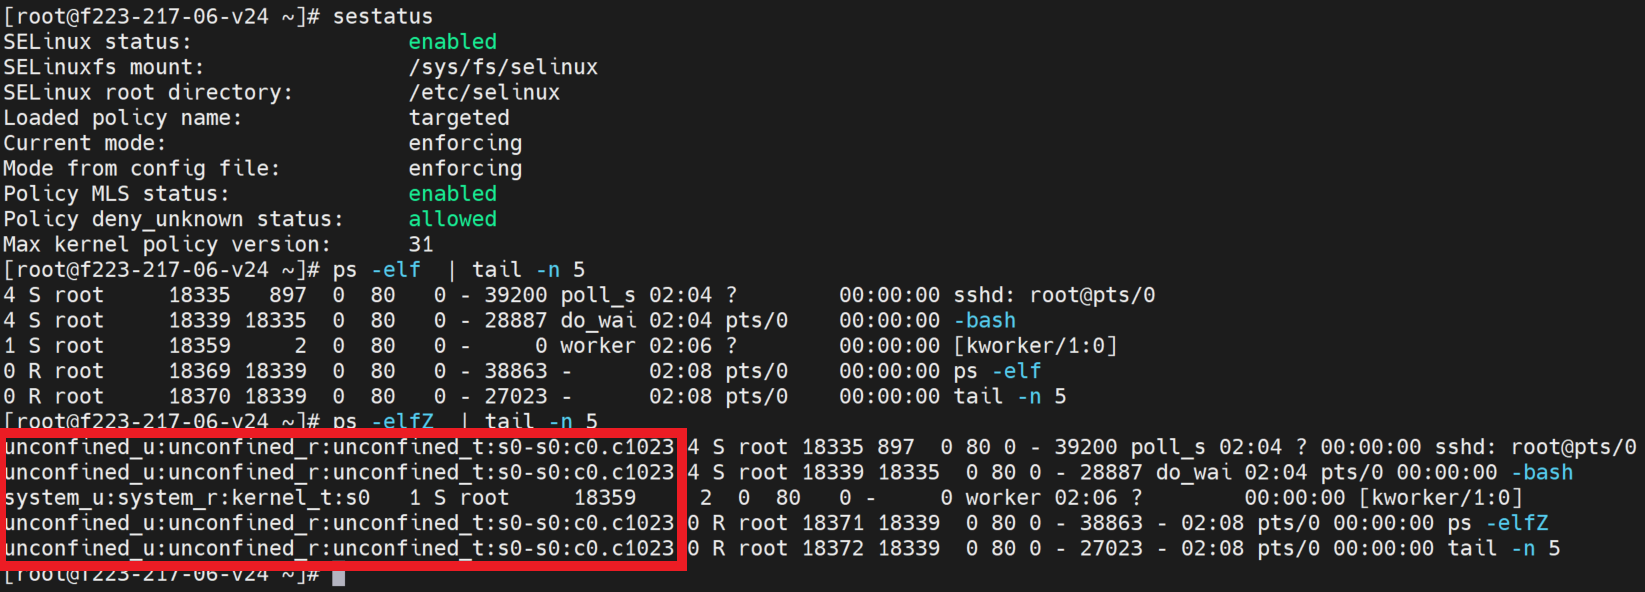Image resolution: width=1645 pixels, height=592 pixels.
Task: Click "sshd: root@pts/0" in the first ps -elf output
Action: pos(1054,295)
